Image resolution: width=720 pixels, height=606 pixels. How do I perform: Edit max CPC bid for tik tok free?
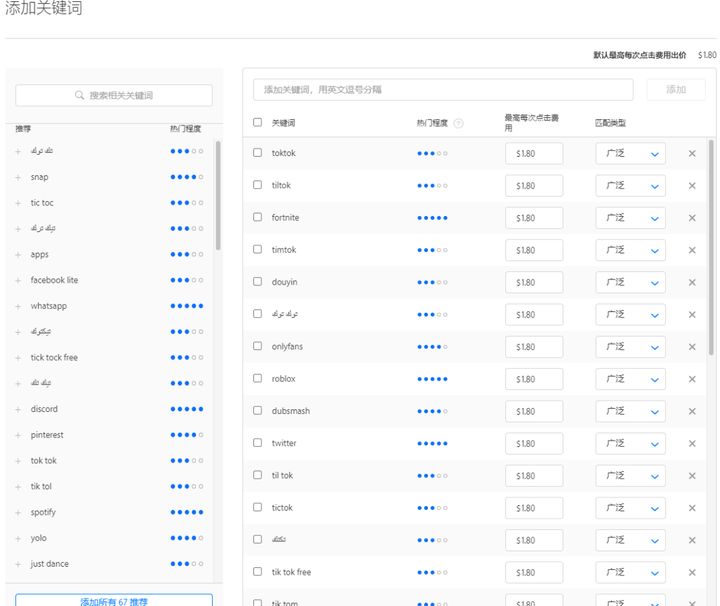tap(534, 572)
